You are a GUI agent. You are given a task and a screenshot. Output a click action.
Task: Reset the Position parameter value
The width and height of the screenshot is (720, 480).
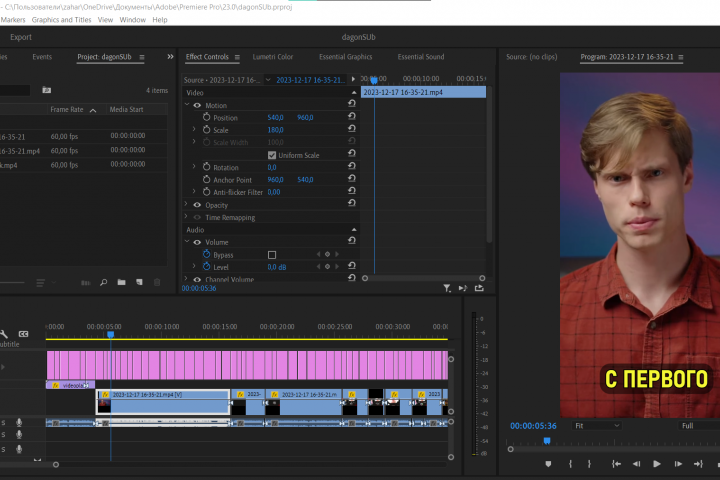tap(352, 116)
